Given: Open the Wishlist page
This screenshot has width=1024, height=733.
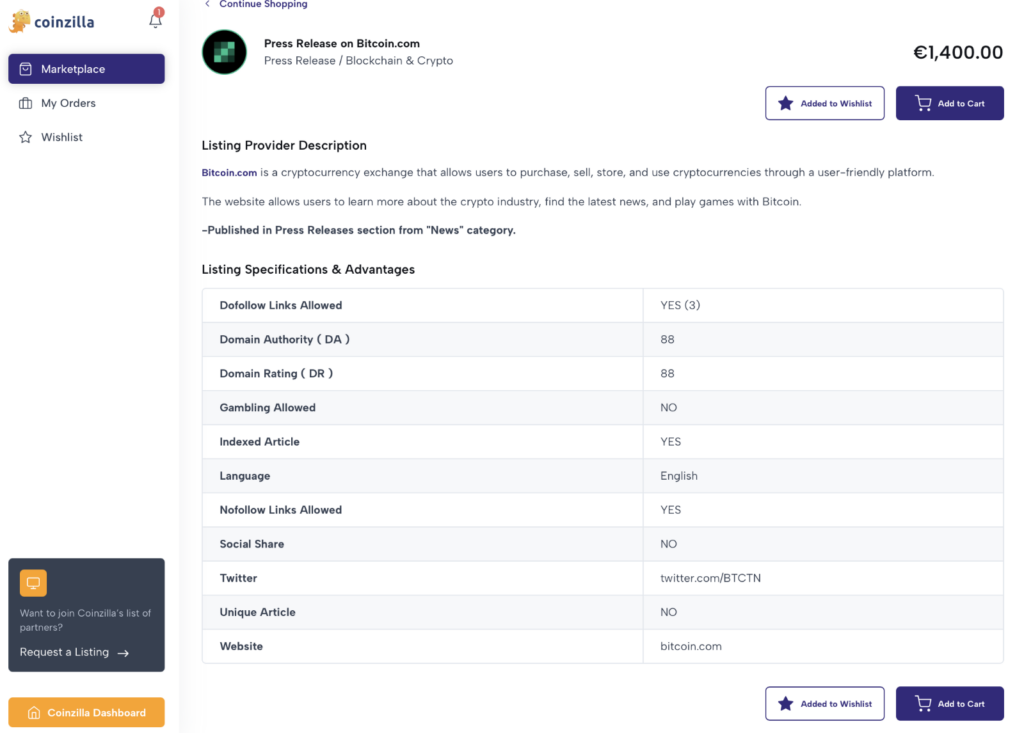Looking at the screenshot, I should pos(61,137).
